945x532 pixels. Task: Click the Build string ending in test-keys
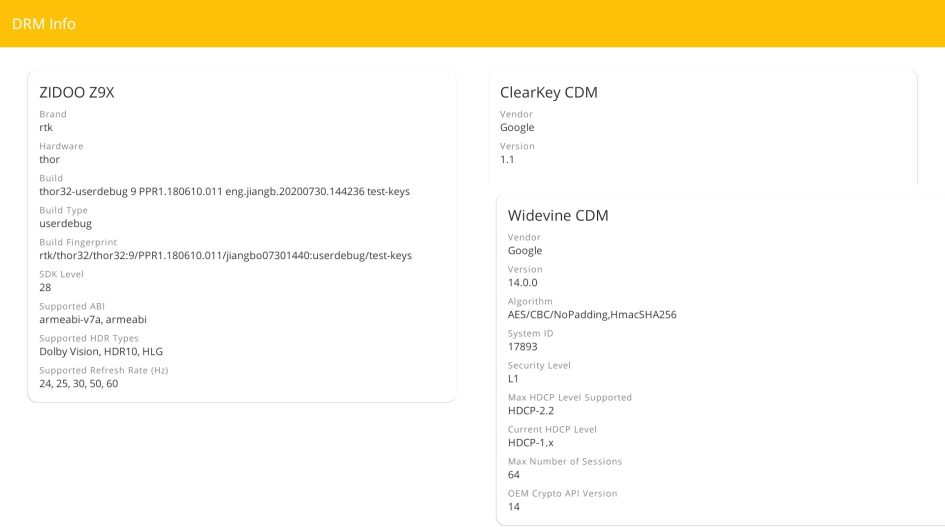(224, 192)
